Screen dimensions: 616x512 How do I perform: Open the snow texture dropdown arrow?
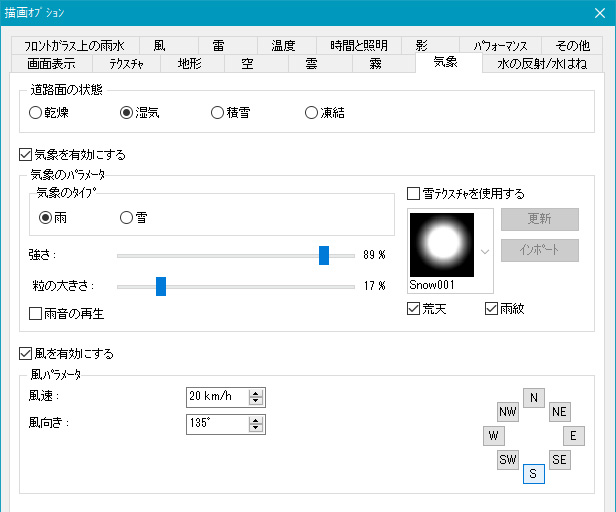tap(485, 250)
